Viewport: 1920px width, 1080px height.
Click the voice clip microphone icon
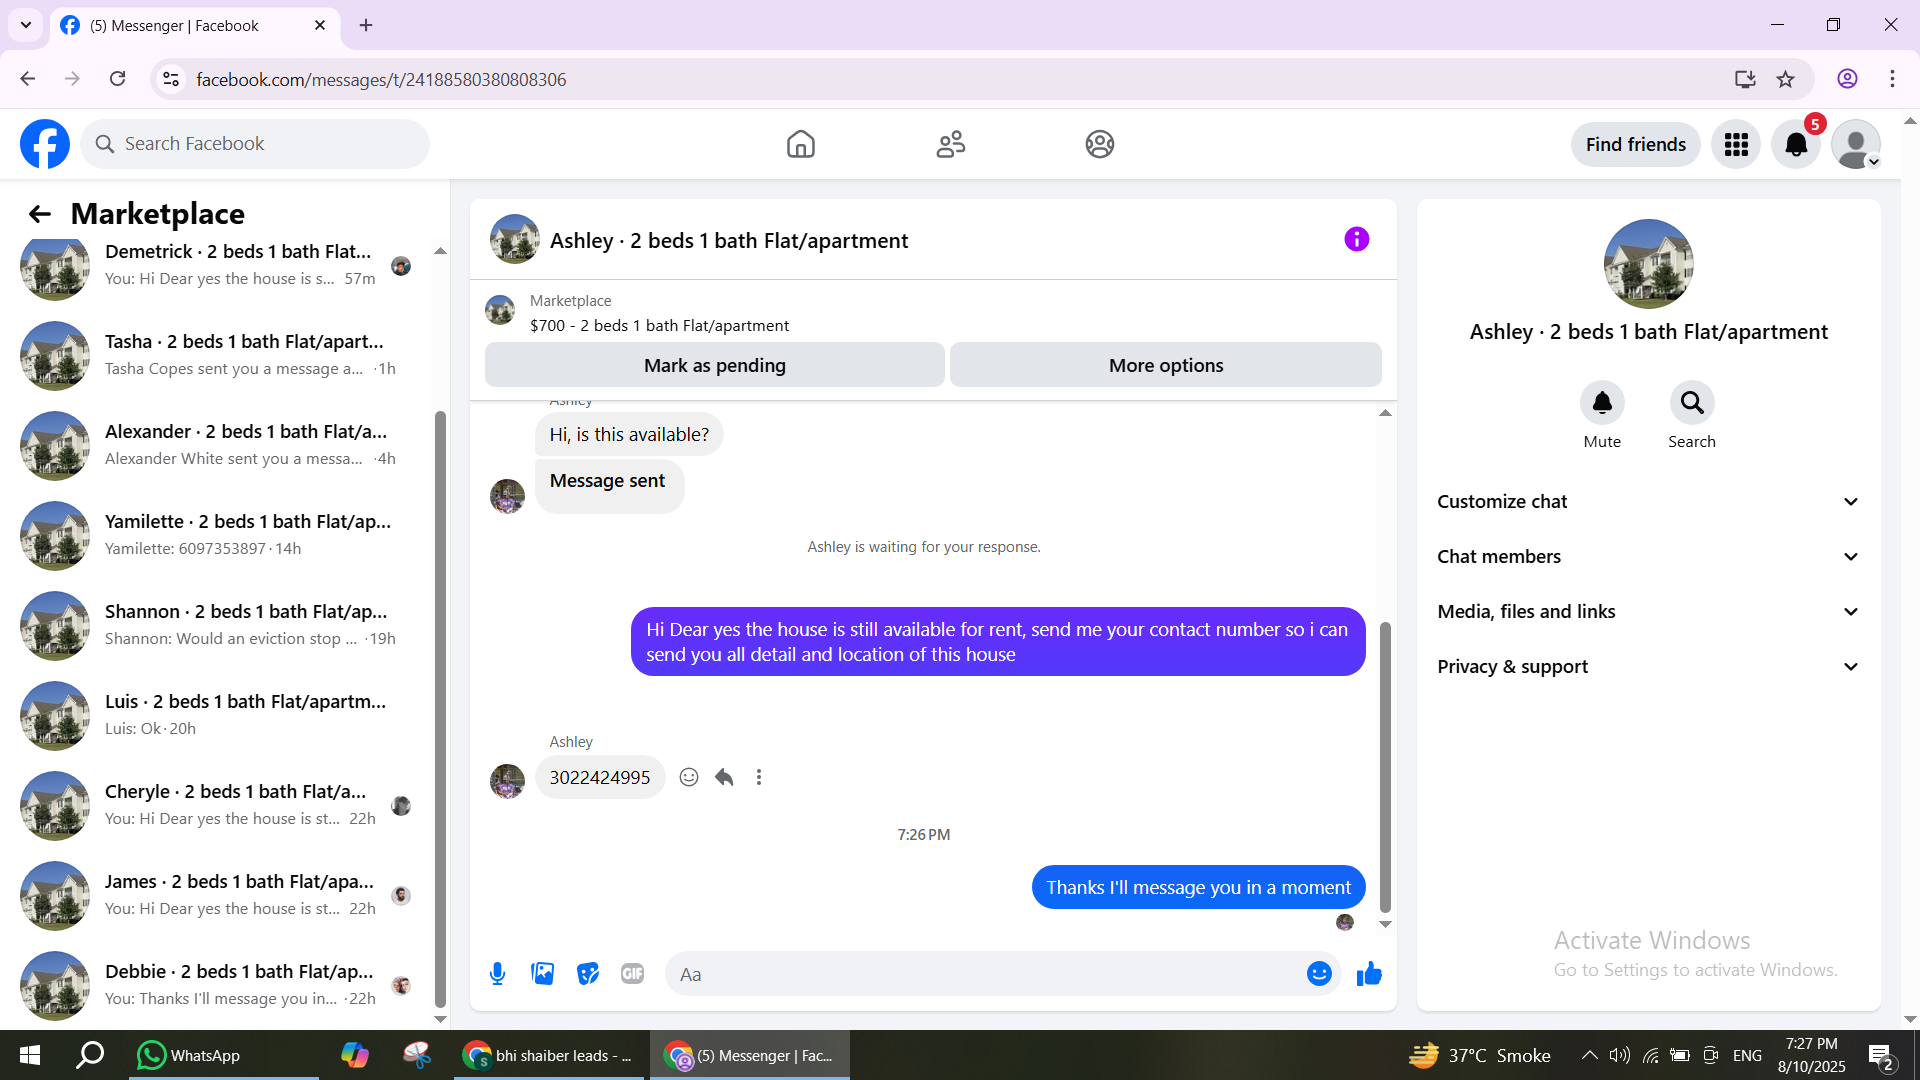tap(497, 974)
